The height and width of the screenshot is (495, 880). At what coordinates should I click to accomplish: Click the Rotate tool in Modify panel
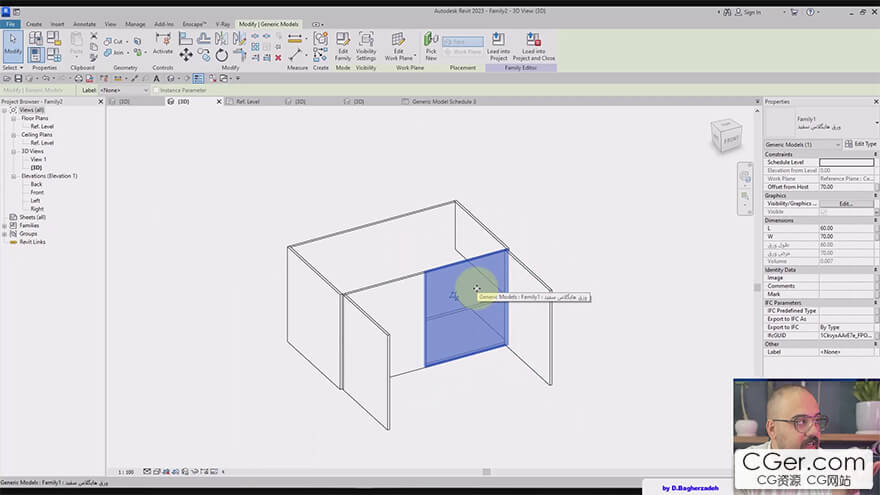222,55
